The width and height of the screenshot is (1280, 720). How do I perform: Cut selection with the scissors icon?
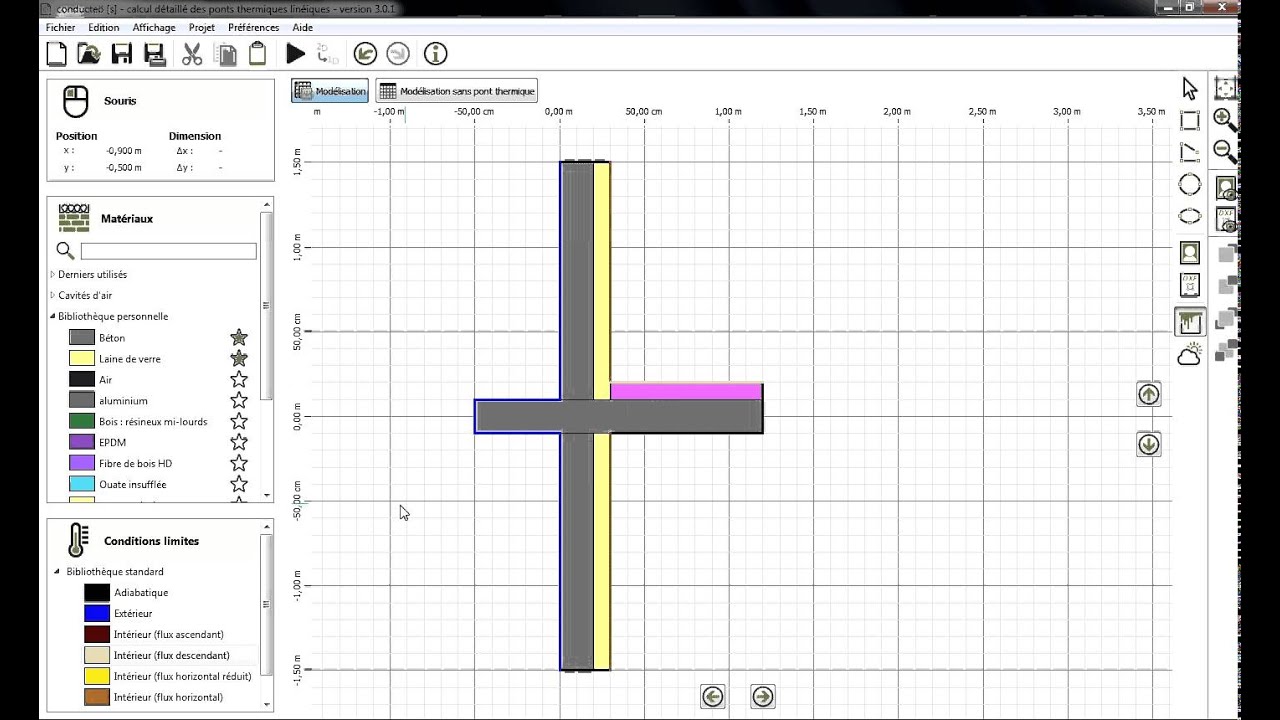click(x=192, y=54)
